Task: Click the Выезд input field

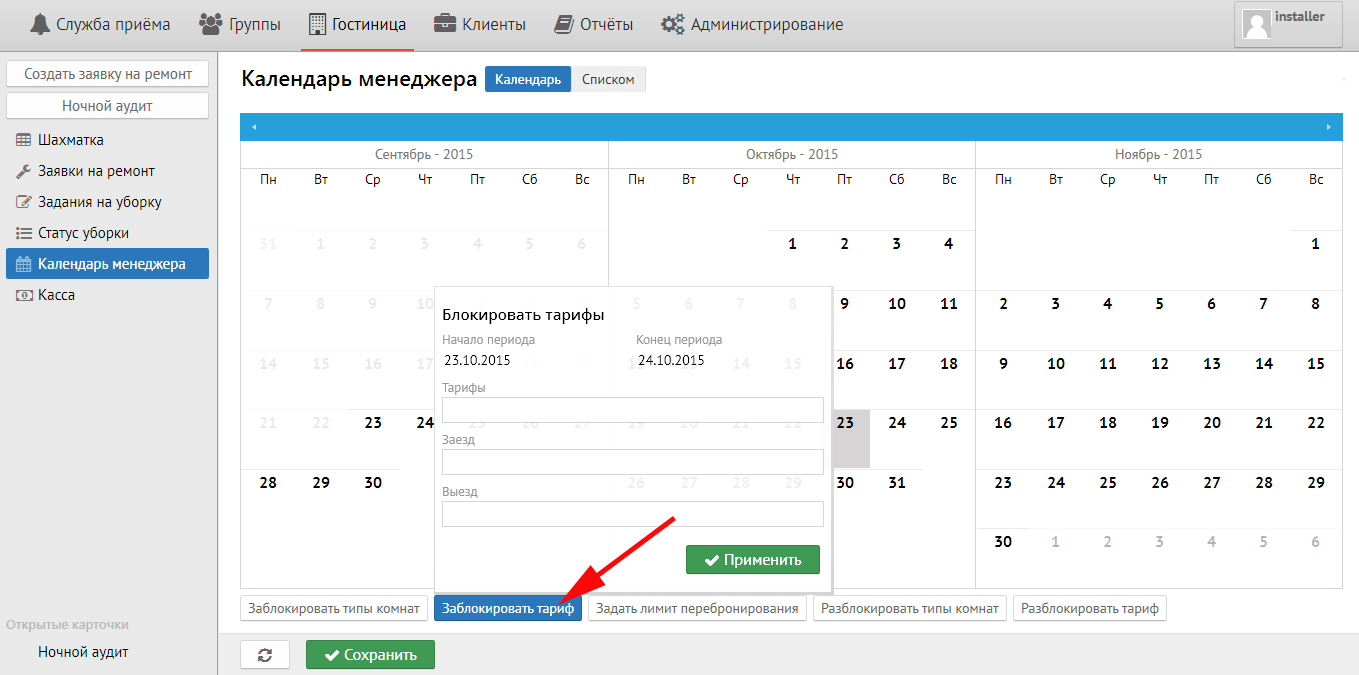Action: (633, 514)
